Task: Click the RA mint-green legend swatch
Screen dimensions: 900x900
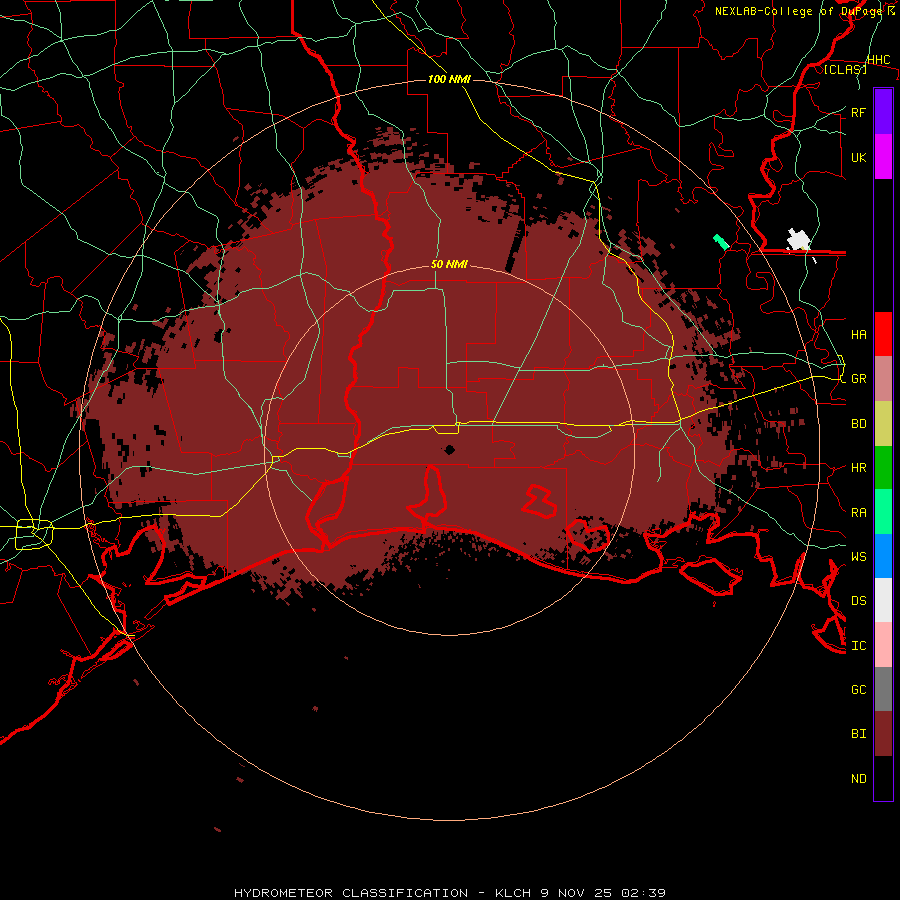Action: coord(883,512)
